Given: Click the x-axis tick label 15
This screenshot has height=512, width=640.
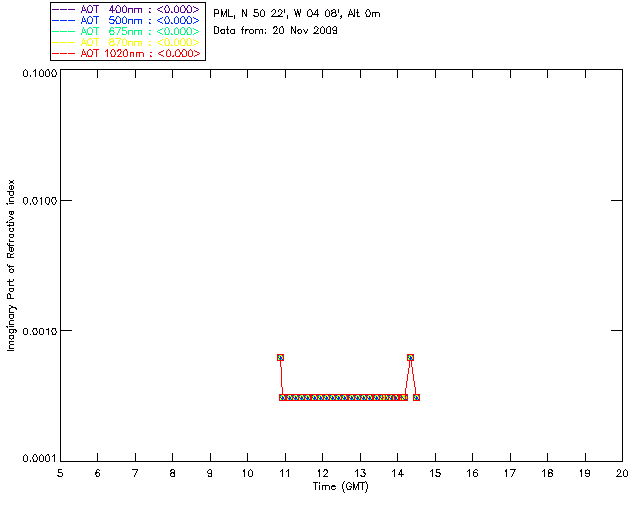Looking at the screenshot, I should [x=435, y=473].
